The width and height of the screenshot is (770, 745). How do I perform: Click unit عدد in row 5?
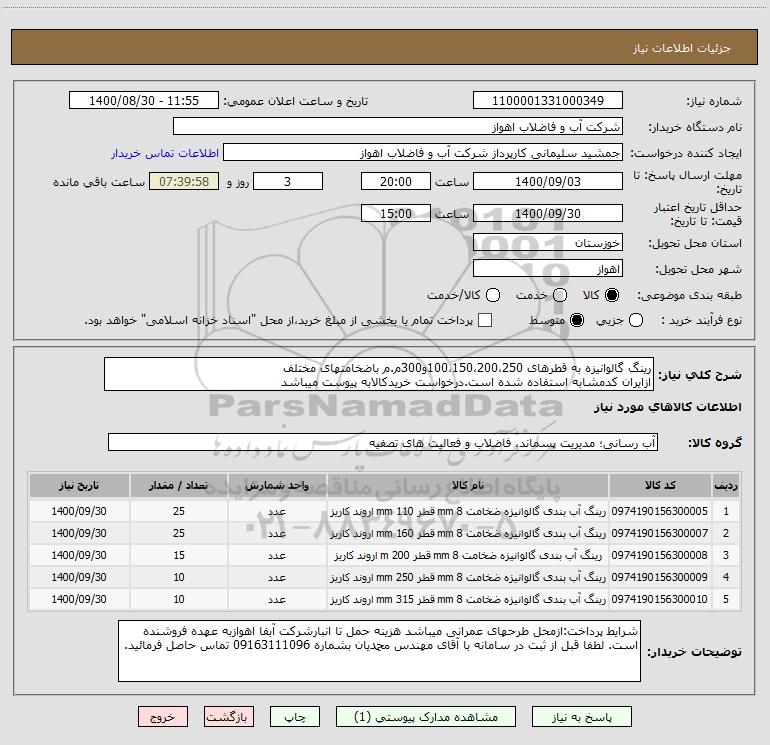[277, 599]
